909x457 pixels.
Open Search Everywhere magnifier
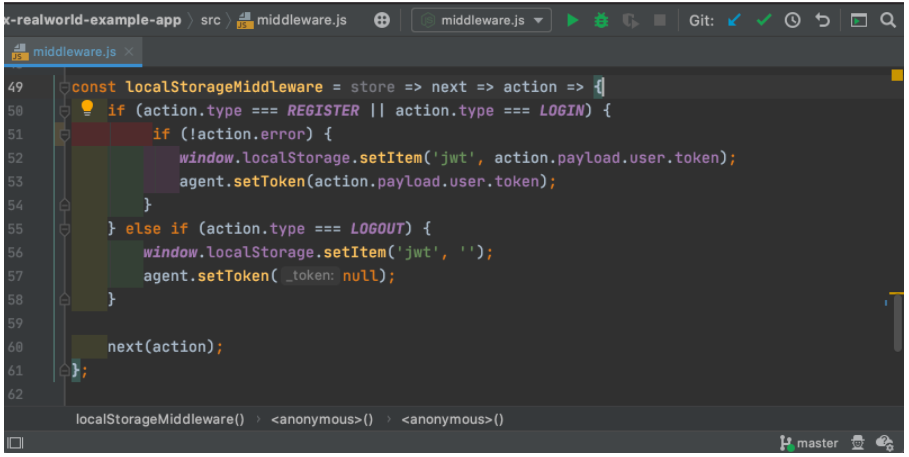pos(888,20)
